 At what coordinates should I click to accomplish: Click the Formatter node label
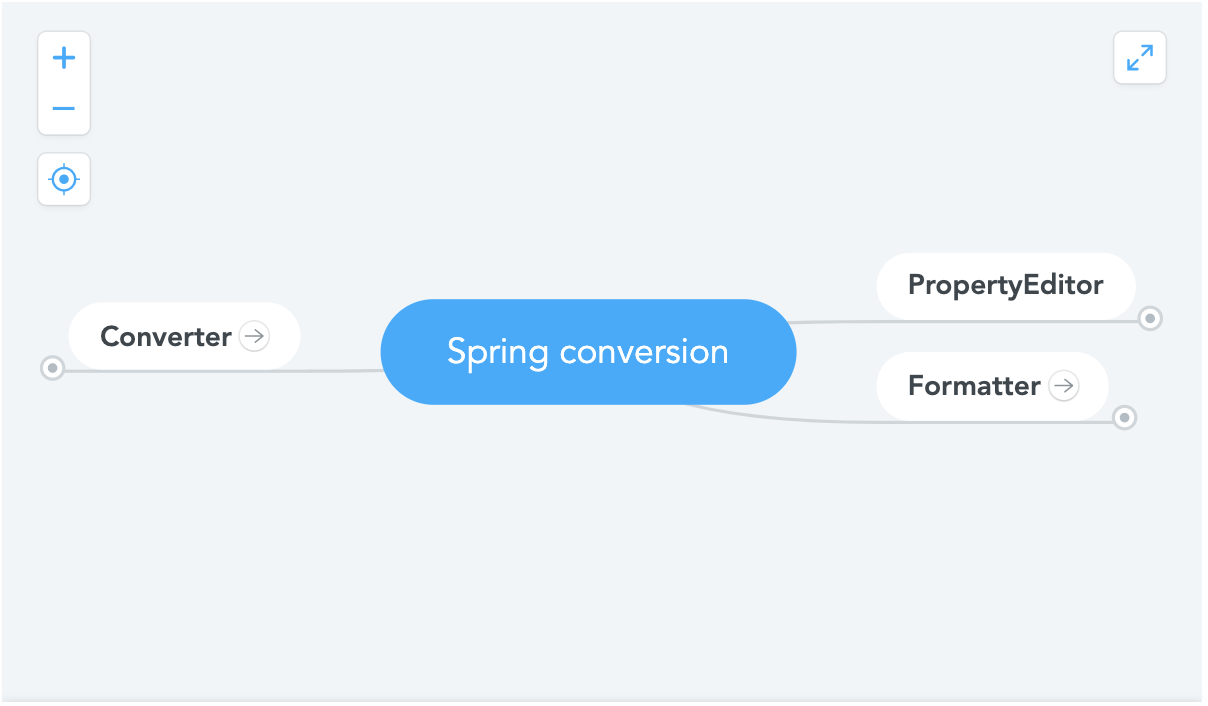(x=972, y=386)
